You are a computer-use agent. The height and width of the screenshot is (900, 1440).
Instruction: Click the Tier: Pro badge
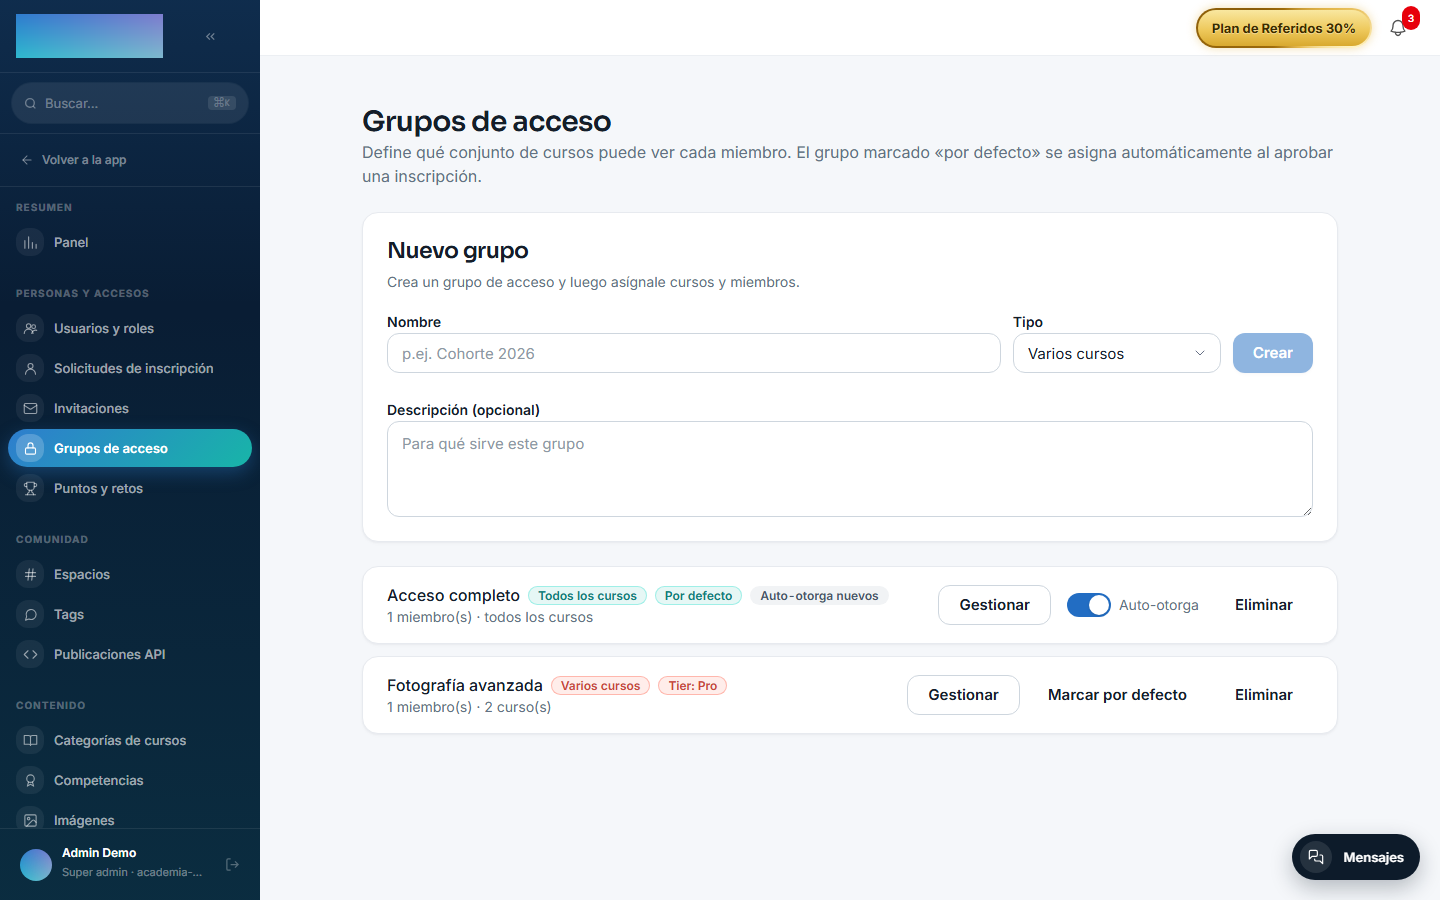(x=692, y=686)
